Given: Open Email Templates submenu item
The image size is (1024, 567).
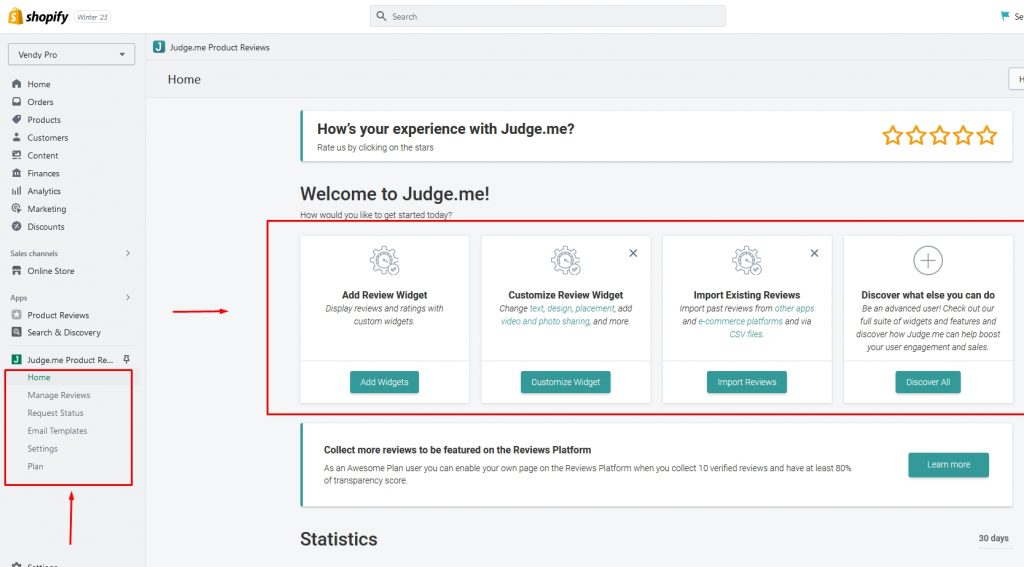Looking at the screenshot, I should (x=57, y=430).
